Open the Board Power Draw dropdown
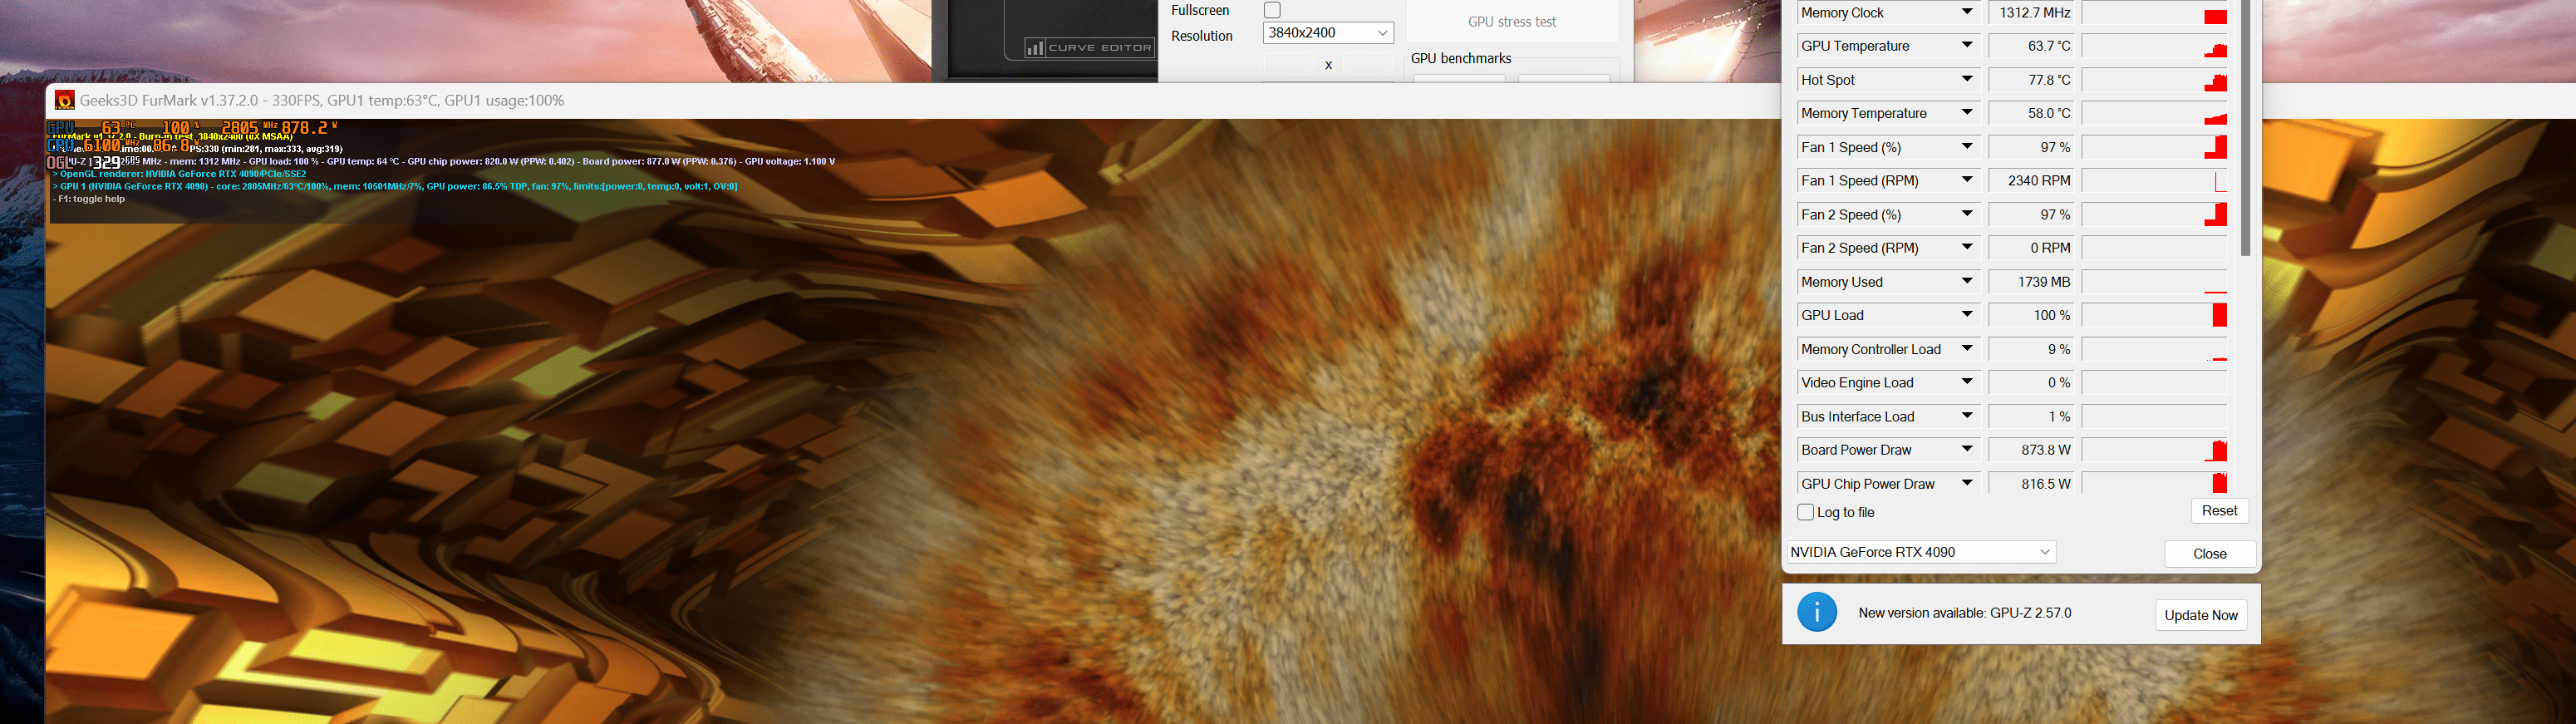 (1966, 450)
